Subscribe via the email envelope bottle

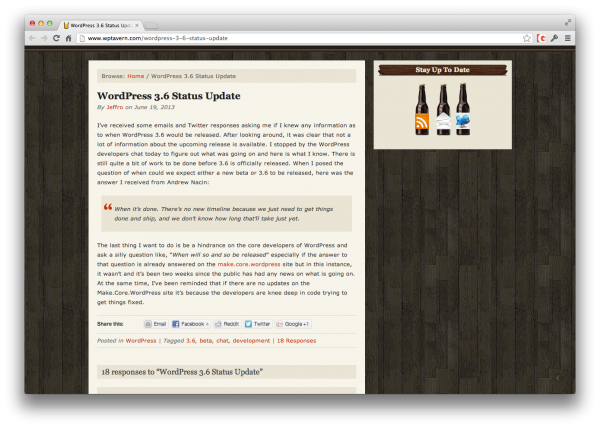tap(443, 109)
